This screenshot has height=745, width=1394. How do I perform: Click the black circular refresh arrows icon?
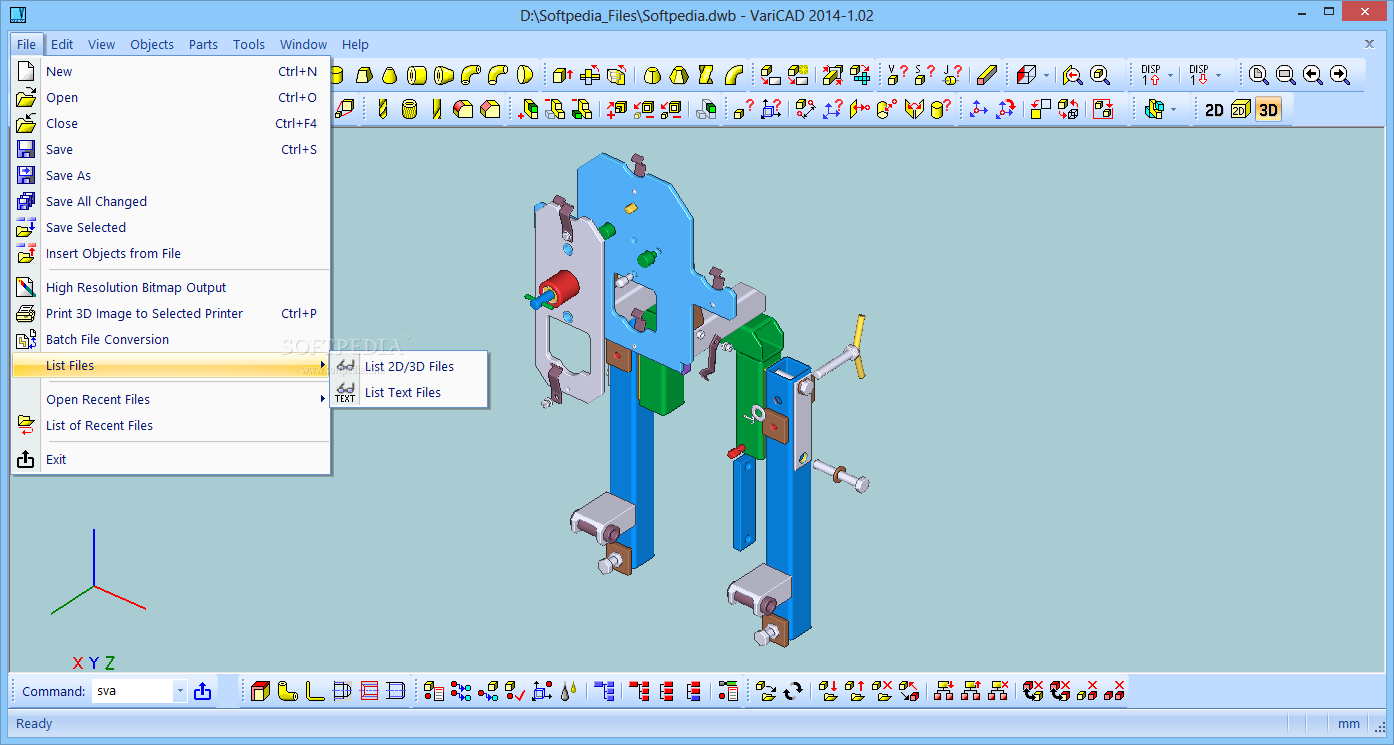point(793,691)
